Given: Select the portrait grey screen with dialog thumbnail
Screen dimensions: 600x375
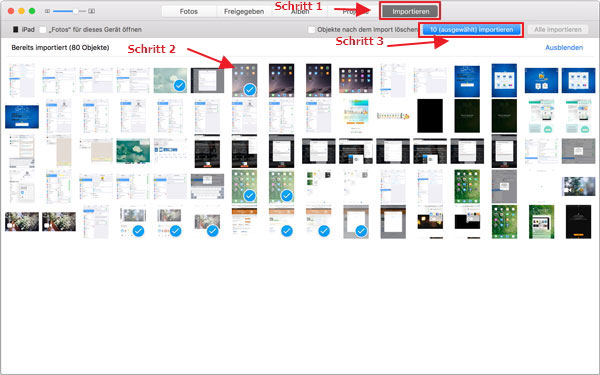Looking at the screenshot, I should (x=504, y=186).
